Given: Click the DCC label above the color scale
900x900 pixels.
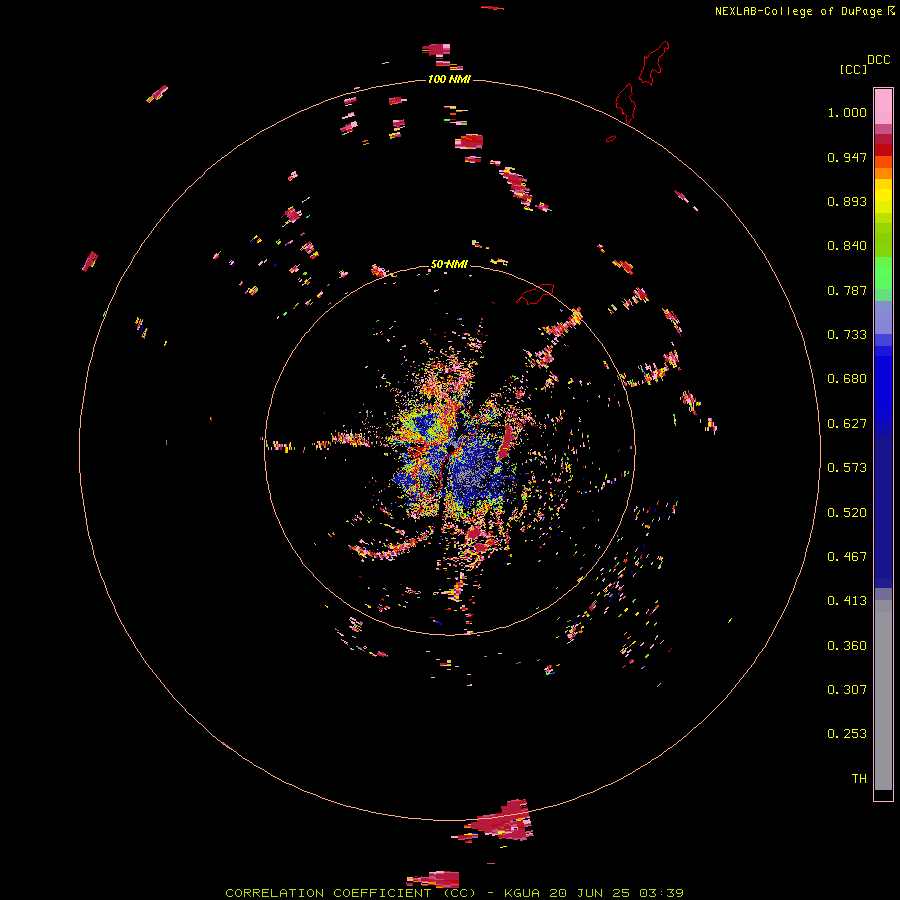Looking at the screenshot, I should pyautogui.click(x=879, y=60).
